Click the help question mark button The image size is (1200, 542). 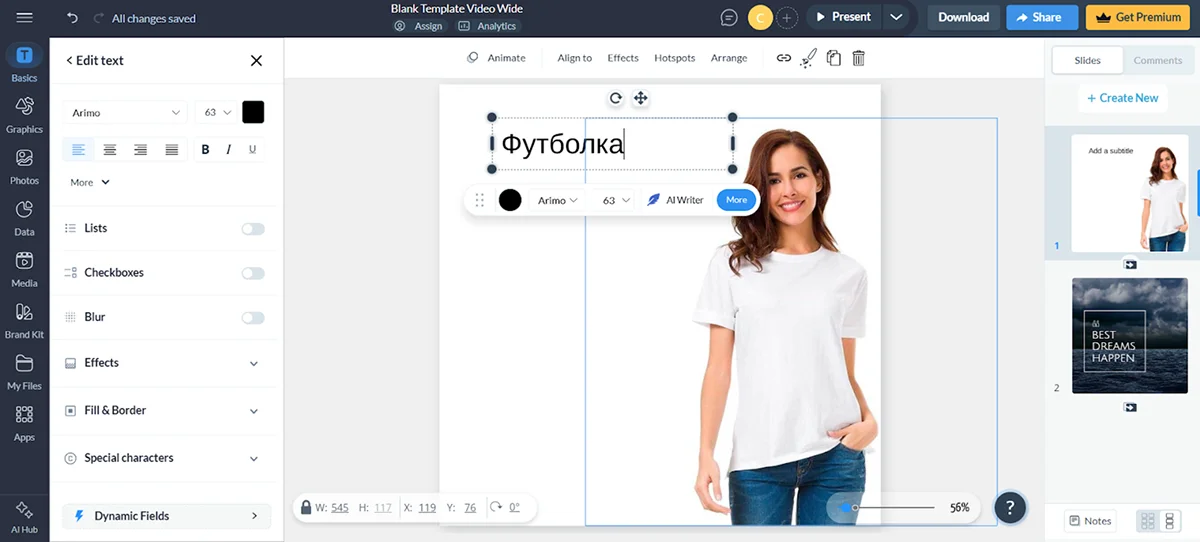click(1010, 507)
